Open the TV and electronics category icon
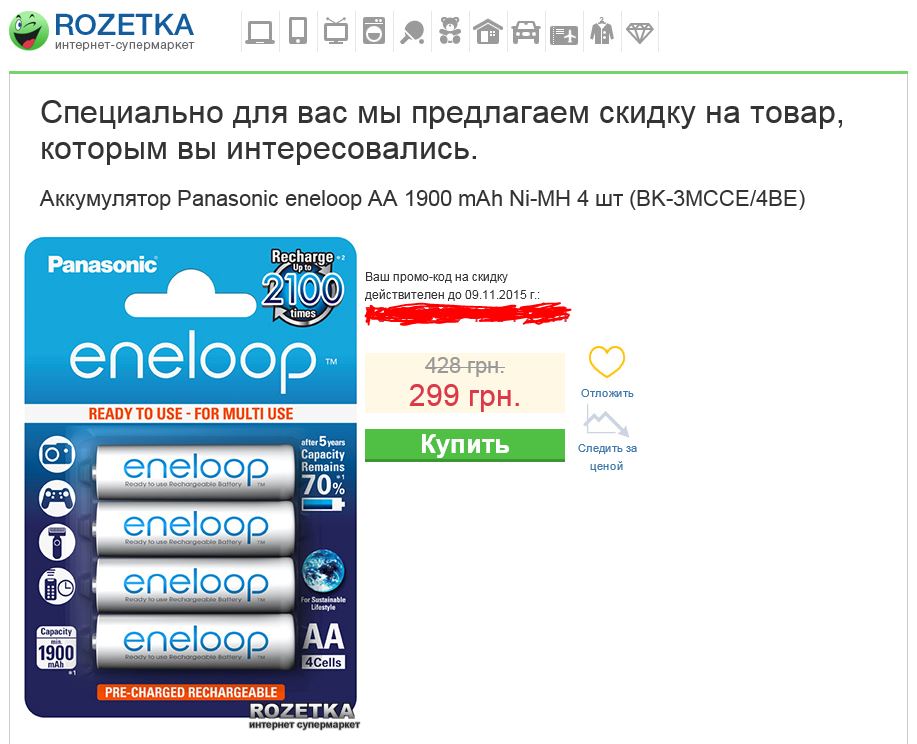 pyautogui.click(x=336, y=31)
